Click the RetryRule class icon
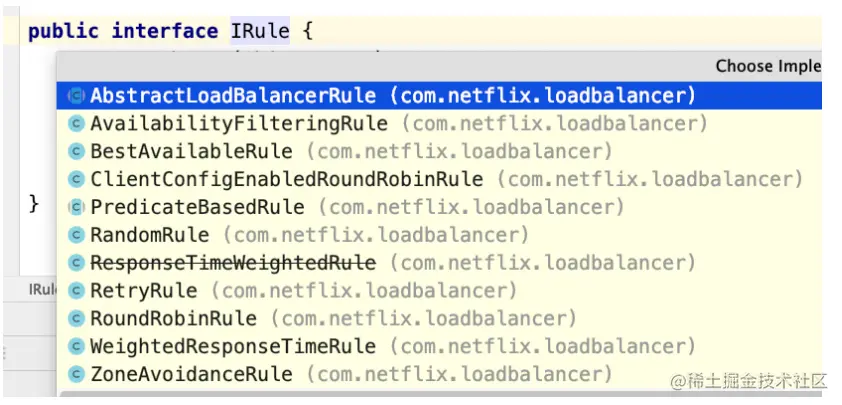This screenshot has width=842, height=405. point(76,291)
